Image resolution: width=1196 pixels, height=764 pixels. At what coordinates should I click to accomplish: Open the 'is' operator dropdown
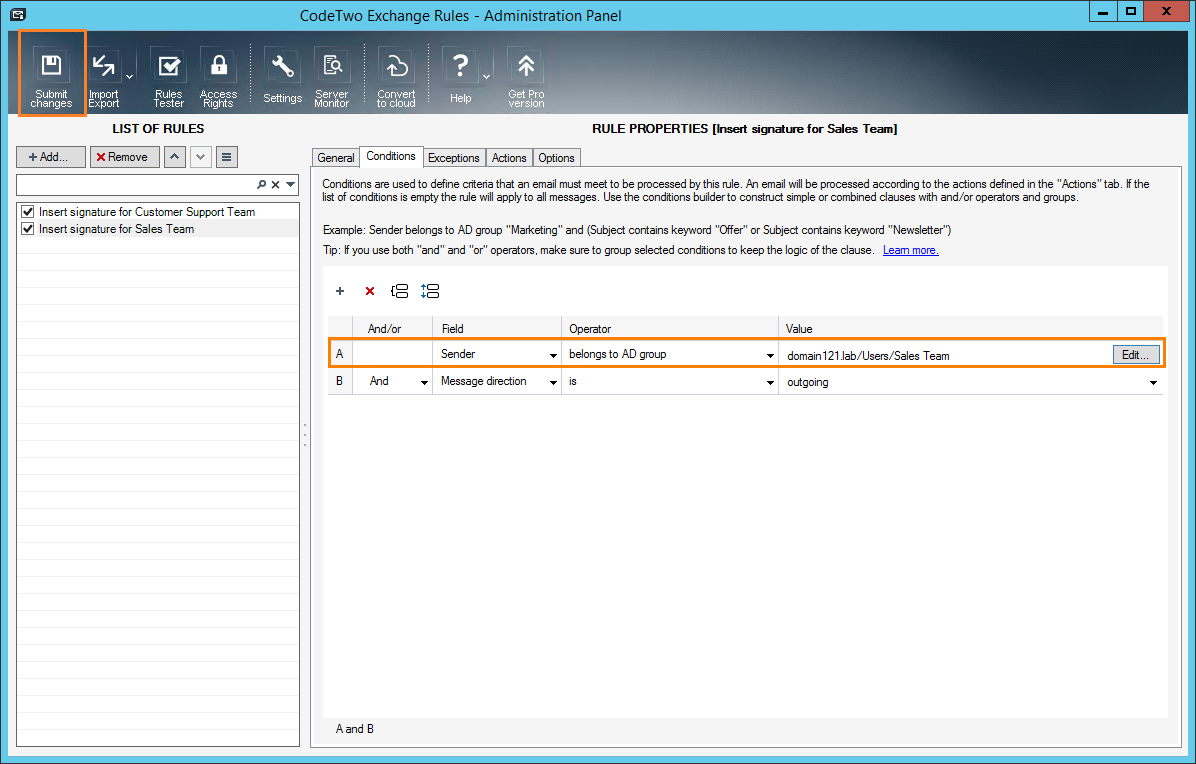[770, 382]
